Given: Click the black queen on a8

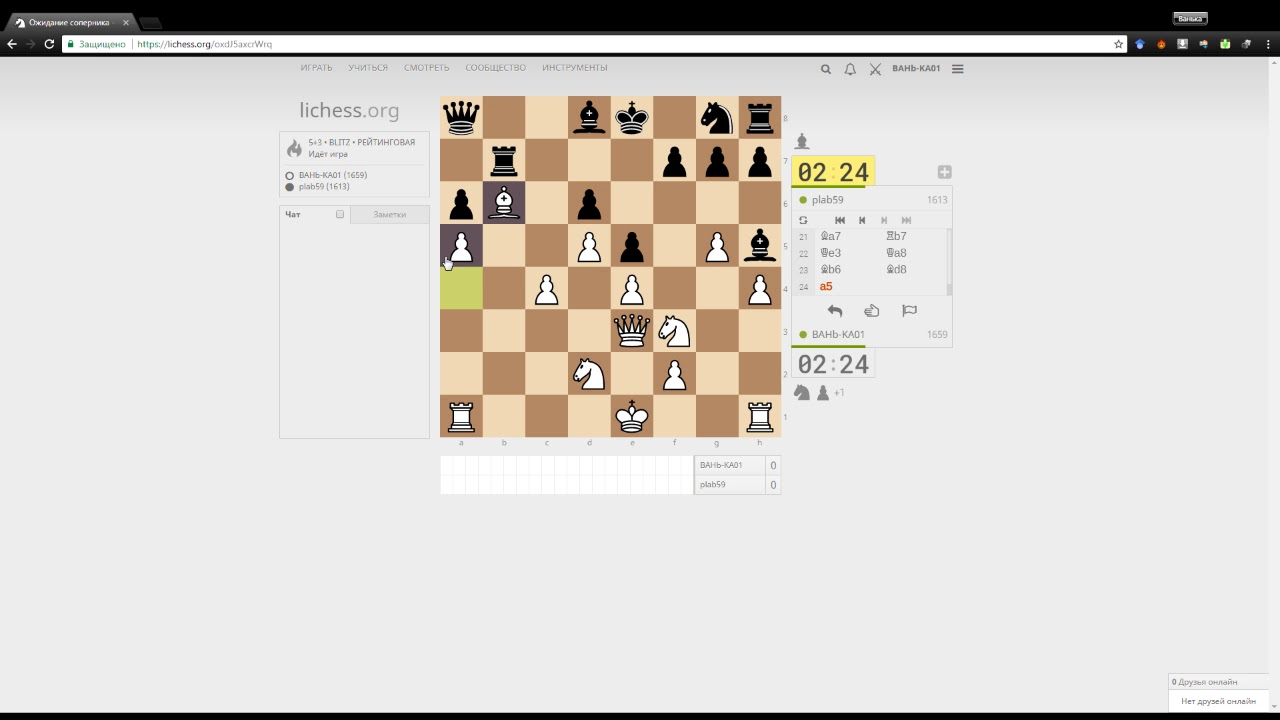Looking at the screenshot, I should pyautogui.click(x=461, y=117).
